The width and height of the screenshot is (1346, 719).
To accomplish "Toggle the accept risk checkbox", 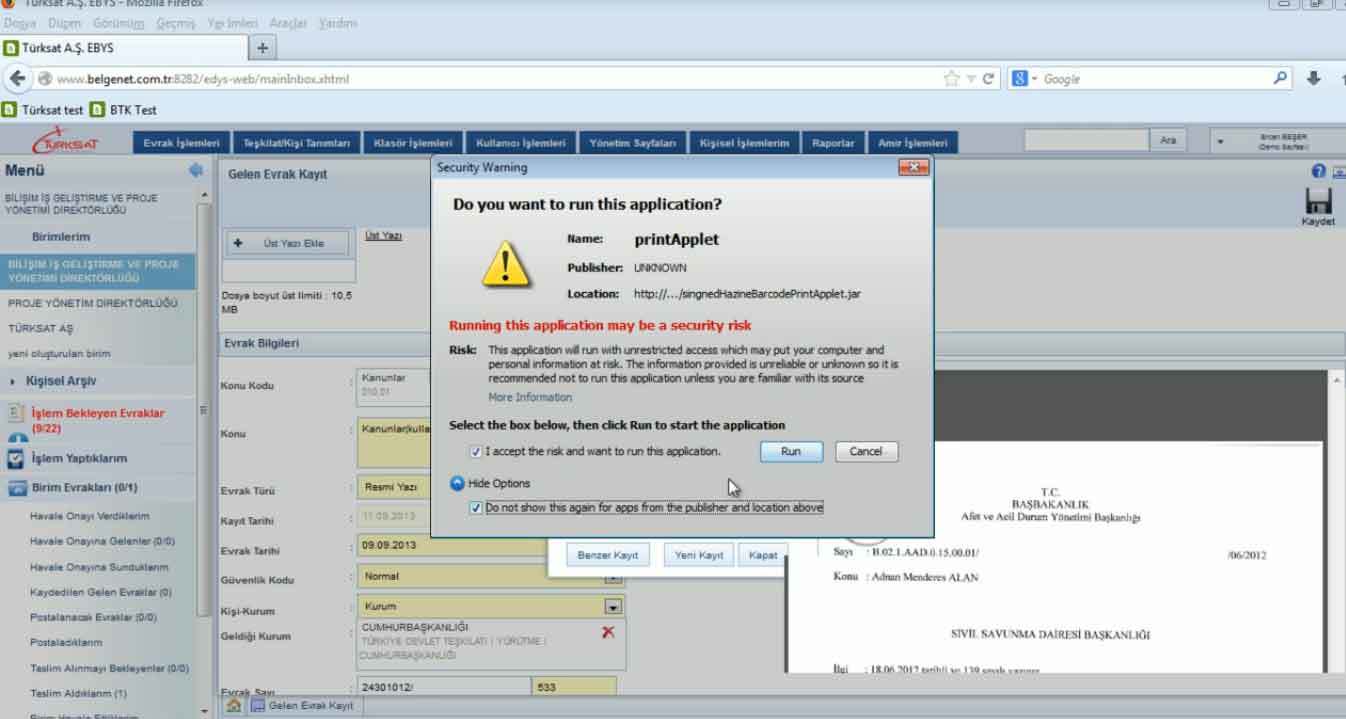I will (x=476, y=452).
